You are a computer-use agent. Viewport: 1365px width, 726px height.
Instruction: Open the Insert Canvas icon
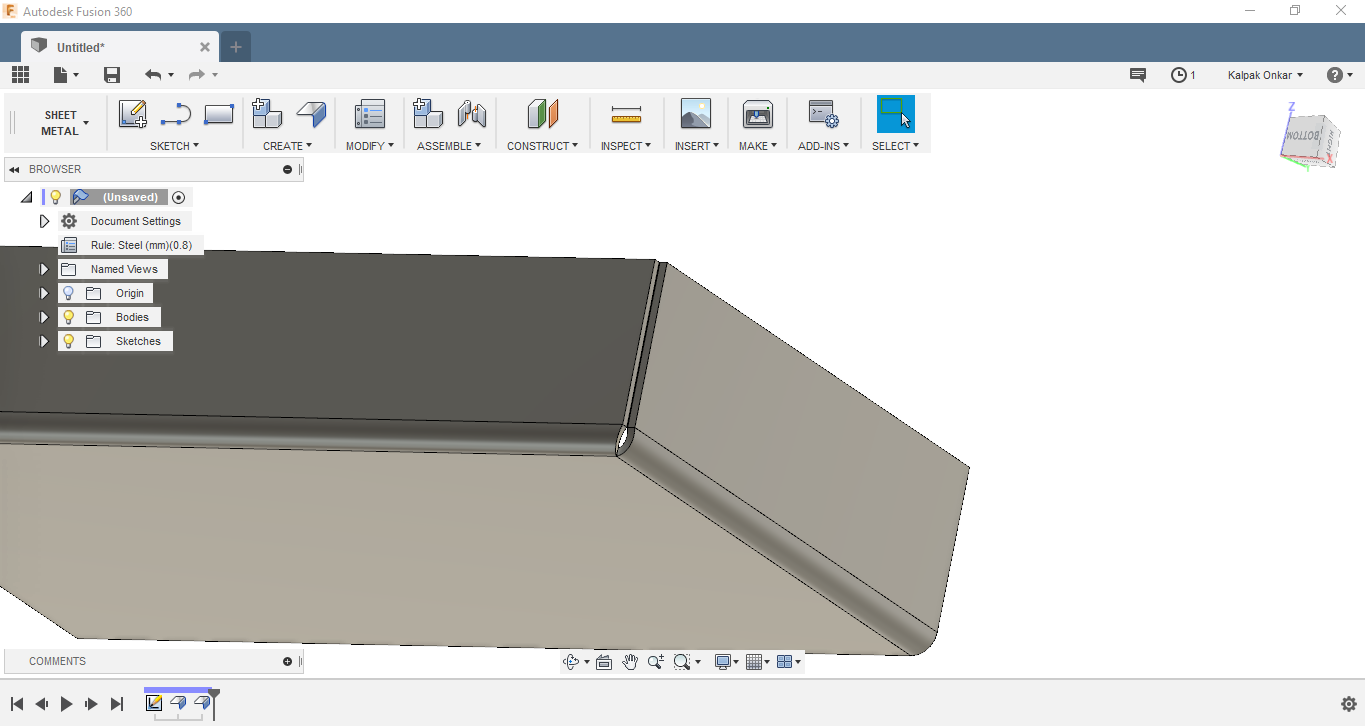point(696,113)
